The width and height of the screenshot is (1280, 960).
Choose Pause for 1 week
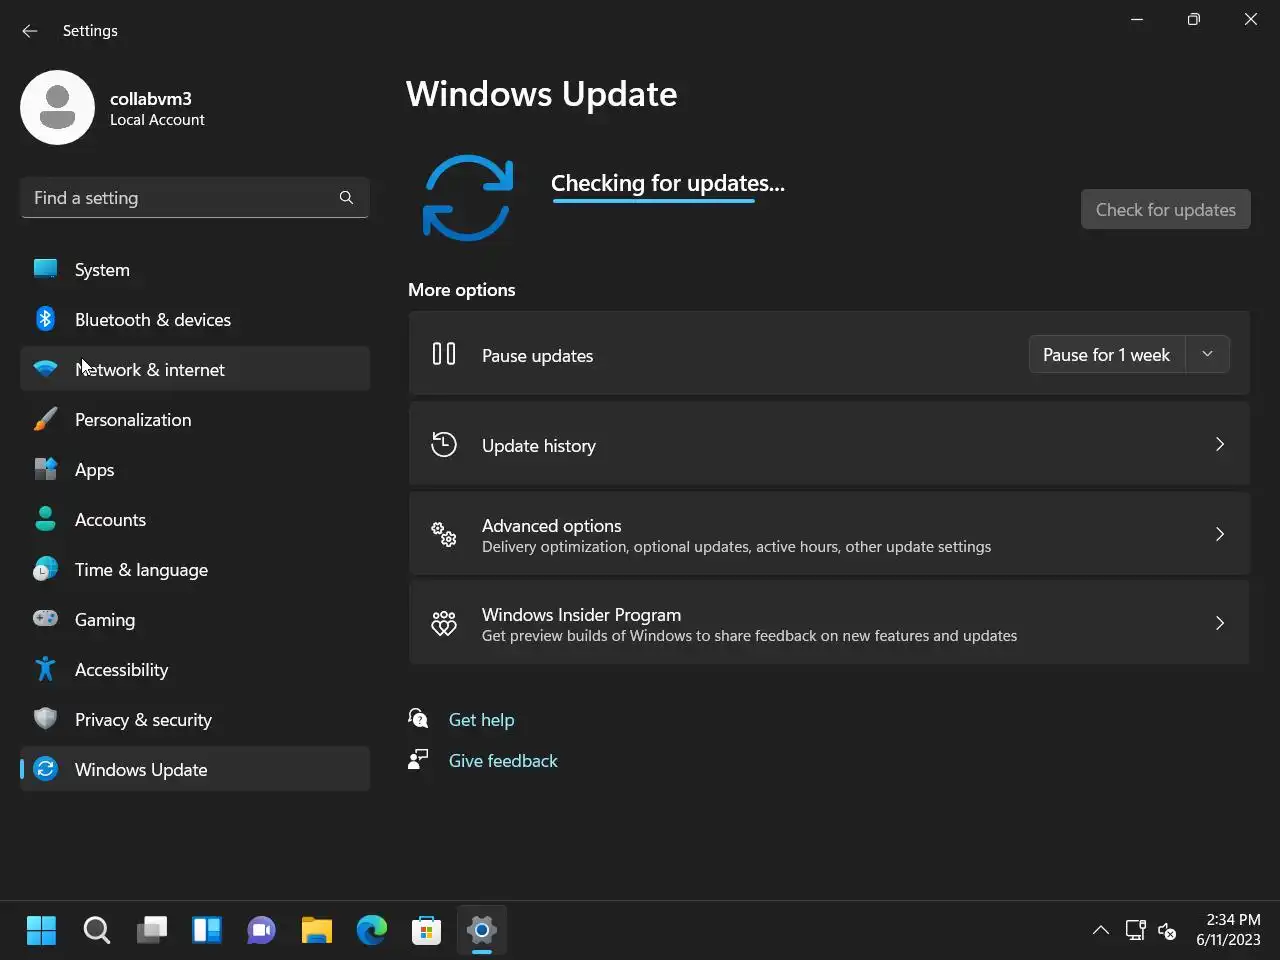[1106, 354]
